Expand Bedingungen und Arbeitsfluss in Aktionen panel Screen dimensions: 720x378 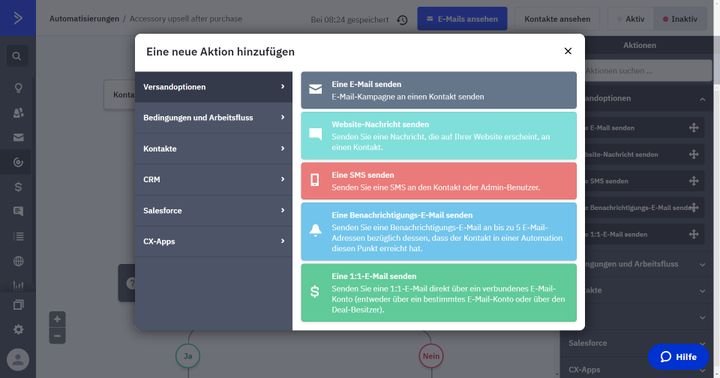point(703,265)
